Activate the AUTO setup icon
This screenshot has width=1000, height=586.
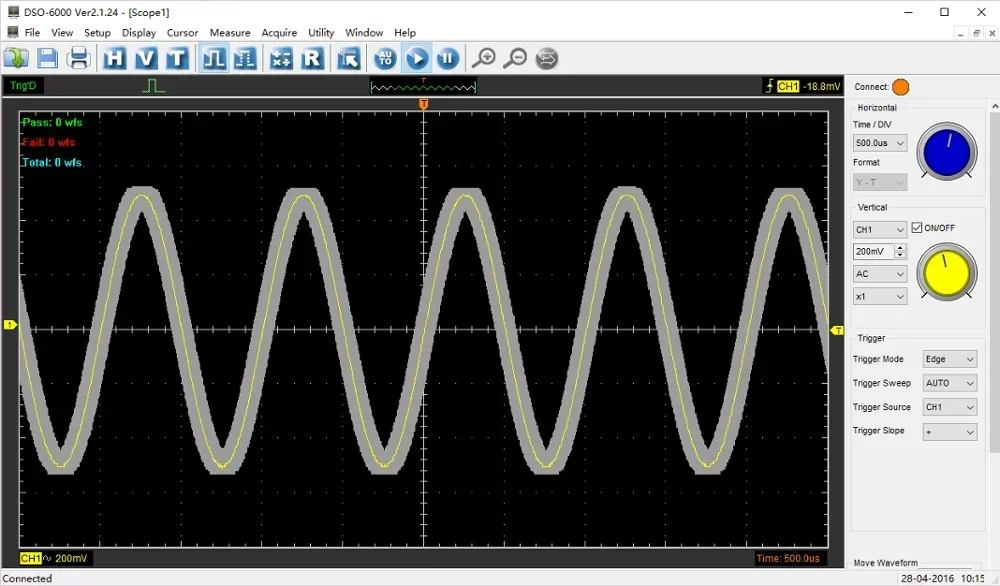383,58
